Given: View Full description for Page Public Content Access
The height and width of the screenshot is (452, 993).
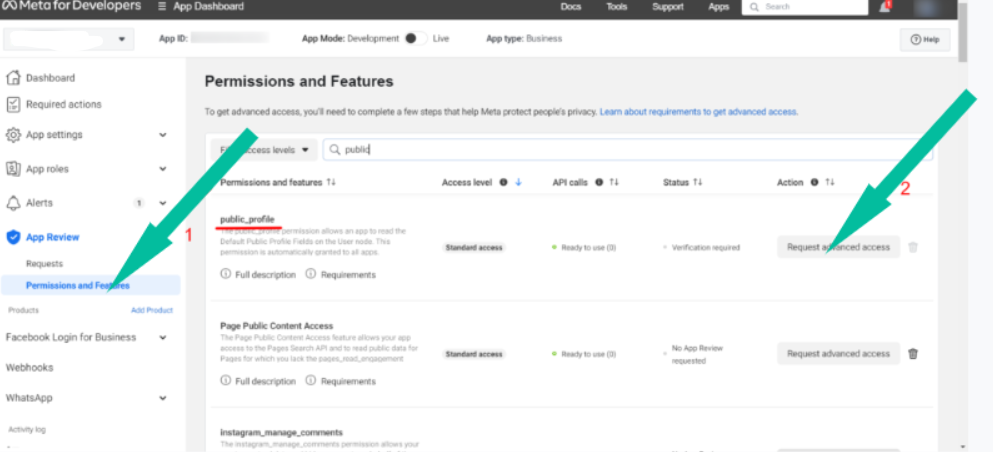Looking at the screenshot, I should click(x=258, y=381).
